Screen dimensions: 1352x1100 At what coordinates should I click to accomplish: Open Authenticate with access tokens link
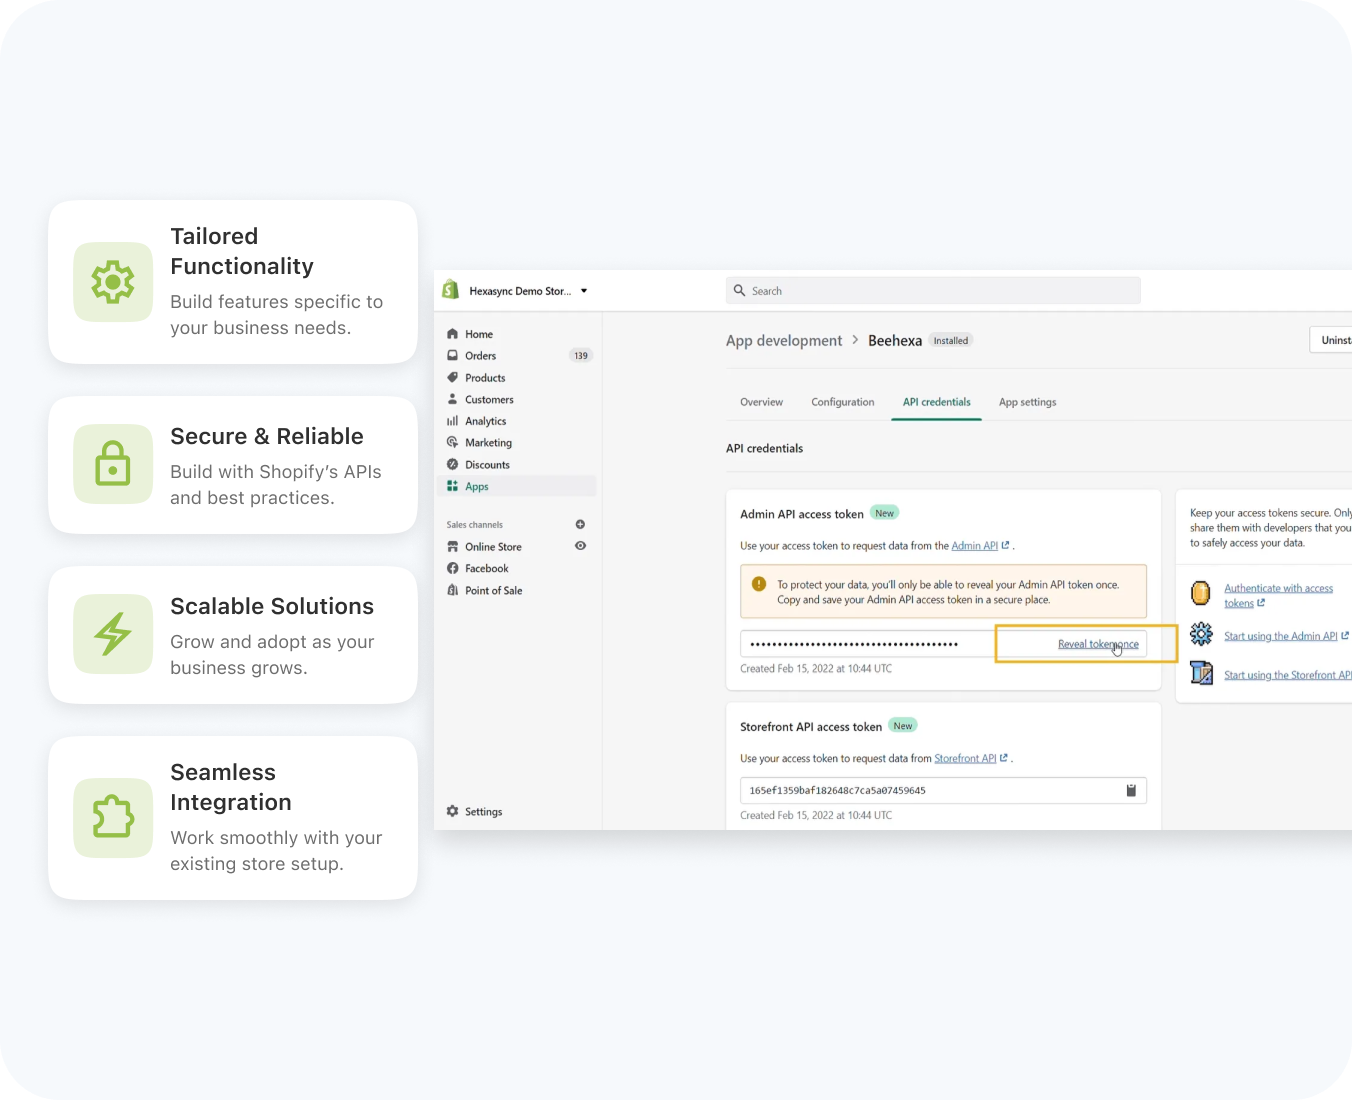click(x=1278, y=596)
